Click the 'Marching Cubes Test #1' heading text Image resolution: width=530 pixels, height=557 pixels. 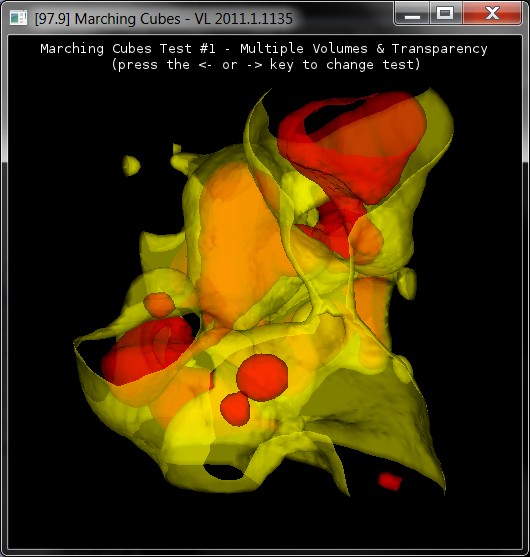128,48
